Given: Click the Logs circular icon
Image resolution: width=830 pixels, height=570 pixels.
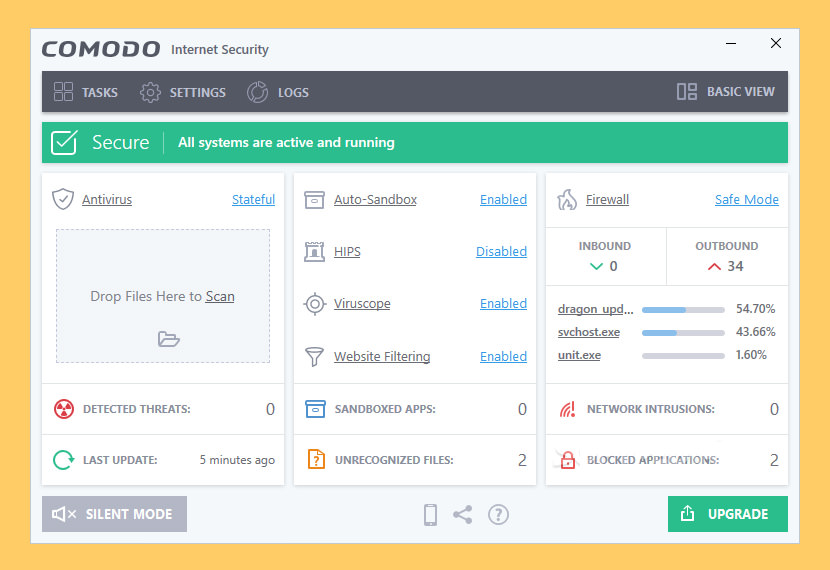Looking at the screenshot, I should click(257, 92).
